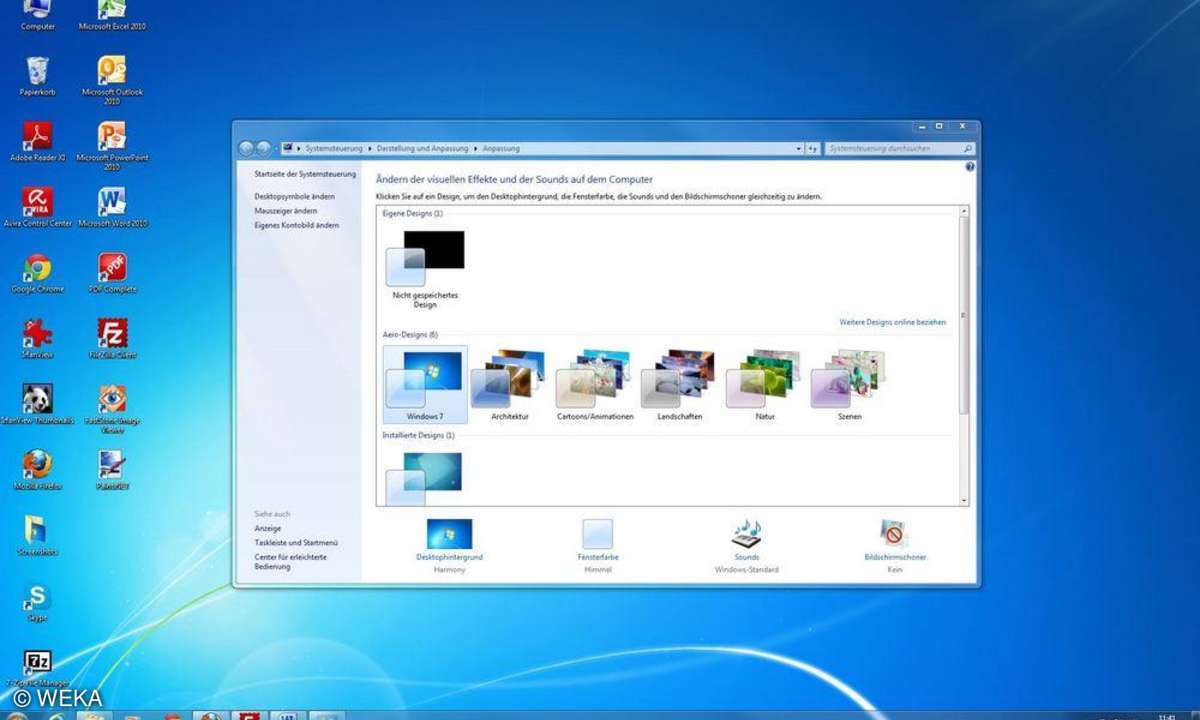The image size is (1200, 720).
Task: Select the theme under Installierte Designs
Action: [x=425, y=477]
